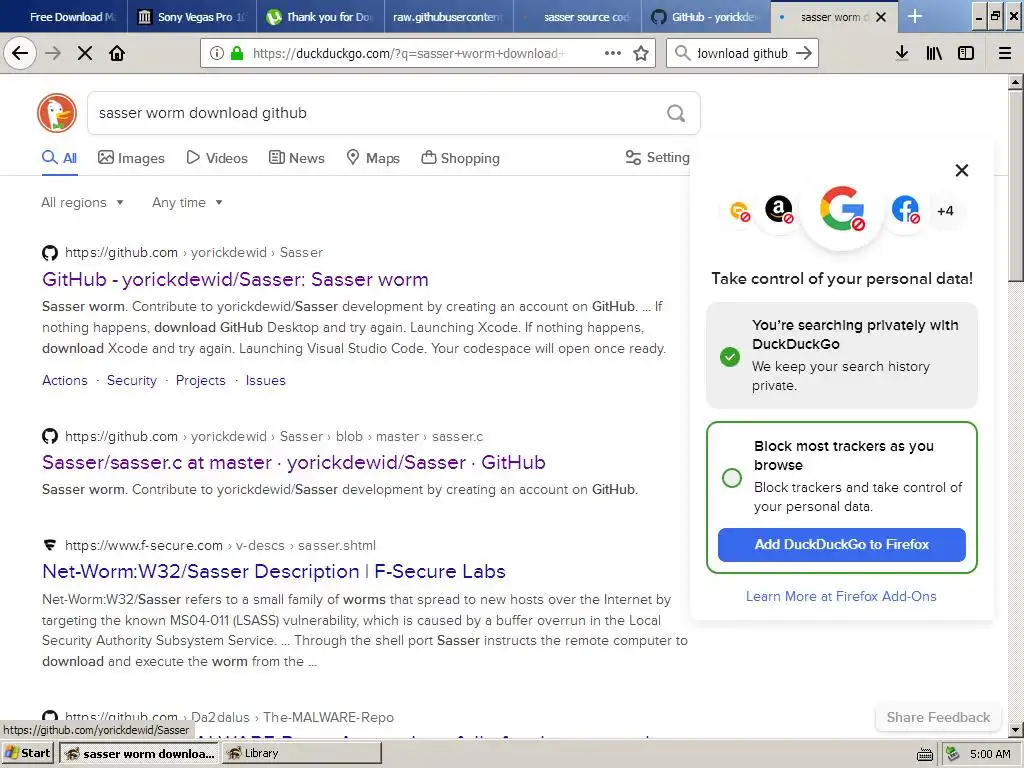
Task: Bookmark this page with the star
Action: 641,53
